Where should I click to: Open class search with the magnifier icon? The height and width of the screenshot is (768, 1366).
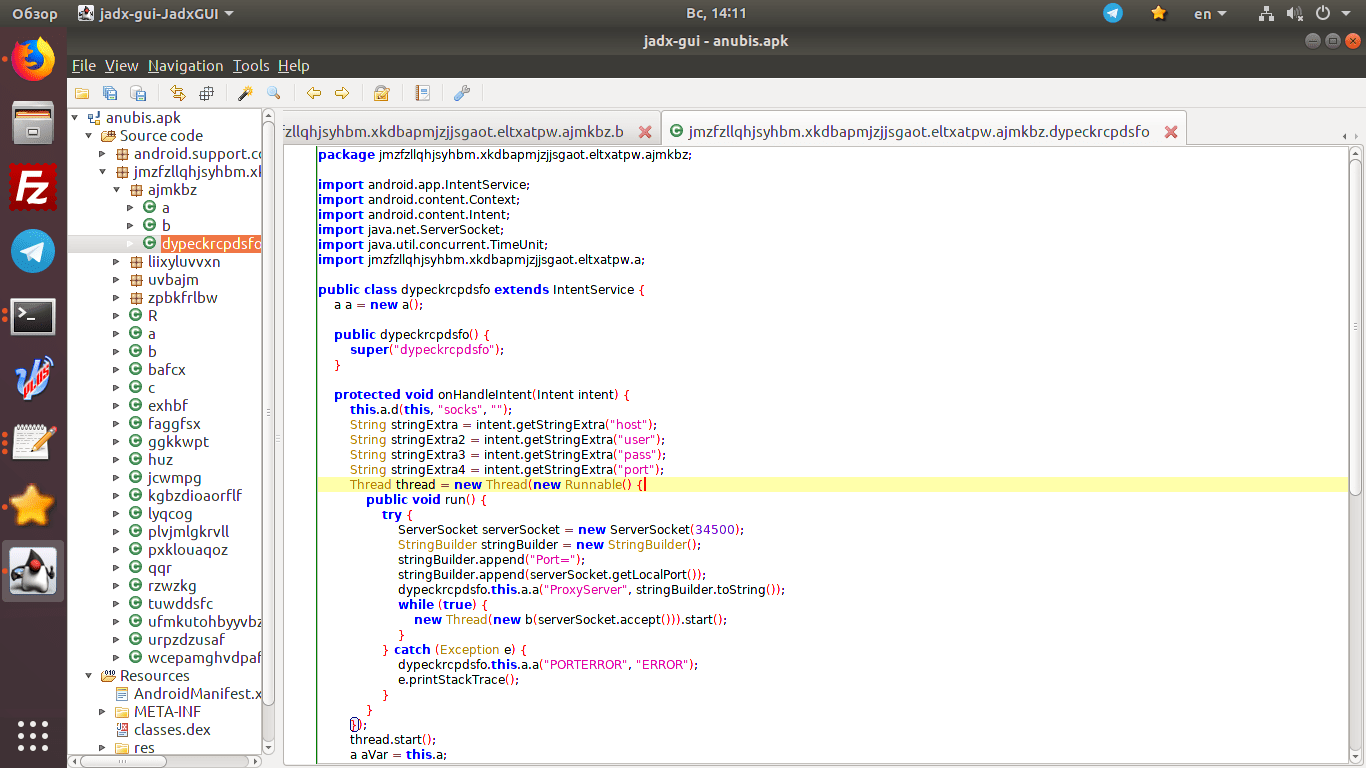(273, 93)
